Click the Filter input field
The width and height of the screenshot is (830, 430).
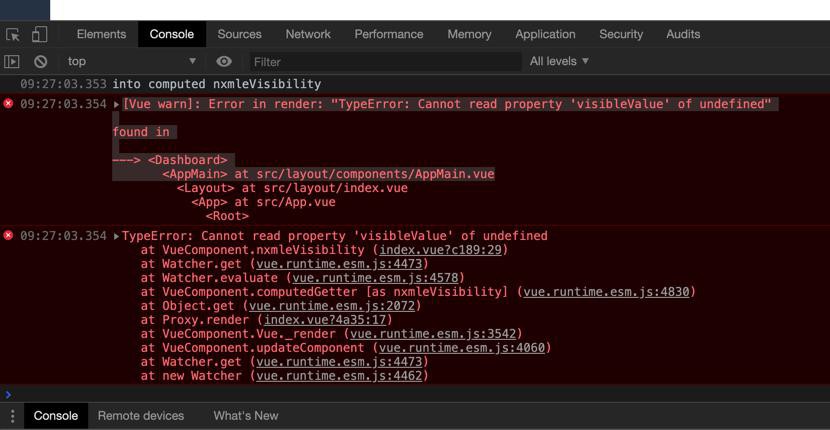[x=385, y=61]
